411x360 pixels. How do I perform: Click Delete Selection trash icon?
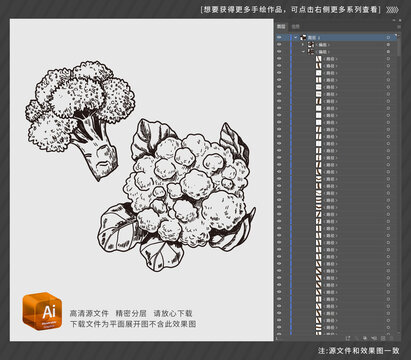tap(392, 338)
